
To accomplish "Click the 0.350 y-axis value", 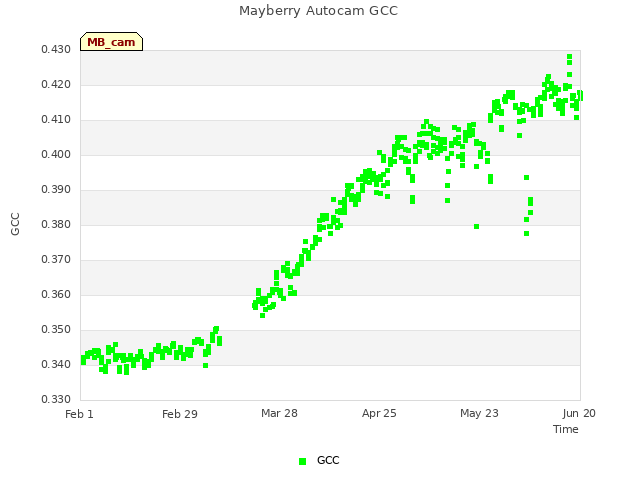I will click(x=56, y=329).
